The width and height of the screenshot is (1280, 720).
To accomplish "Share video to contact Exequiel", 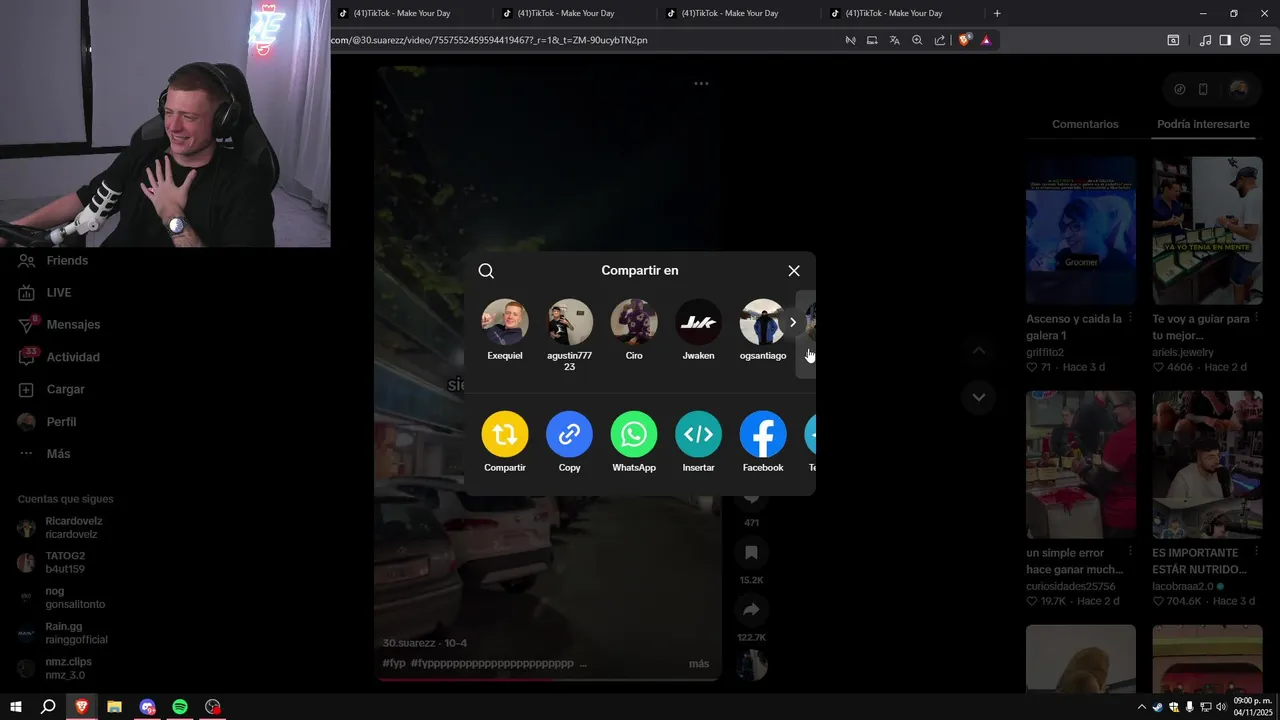I will [505, 330].
